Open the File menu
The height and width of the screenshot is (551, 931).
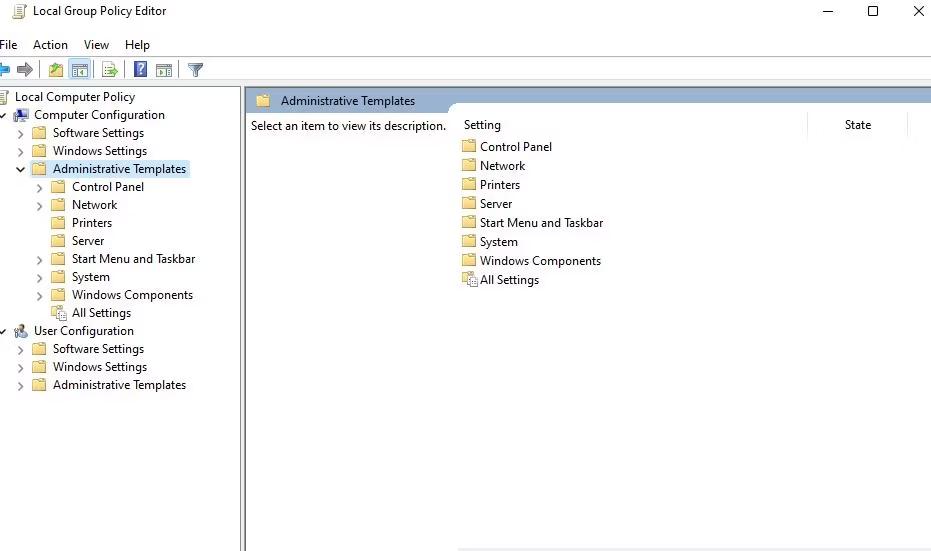[x=8, y=45]
